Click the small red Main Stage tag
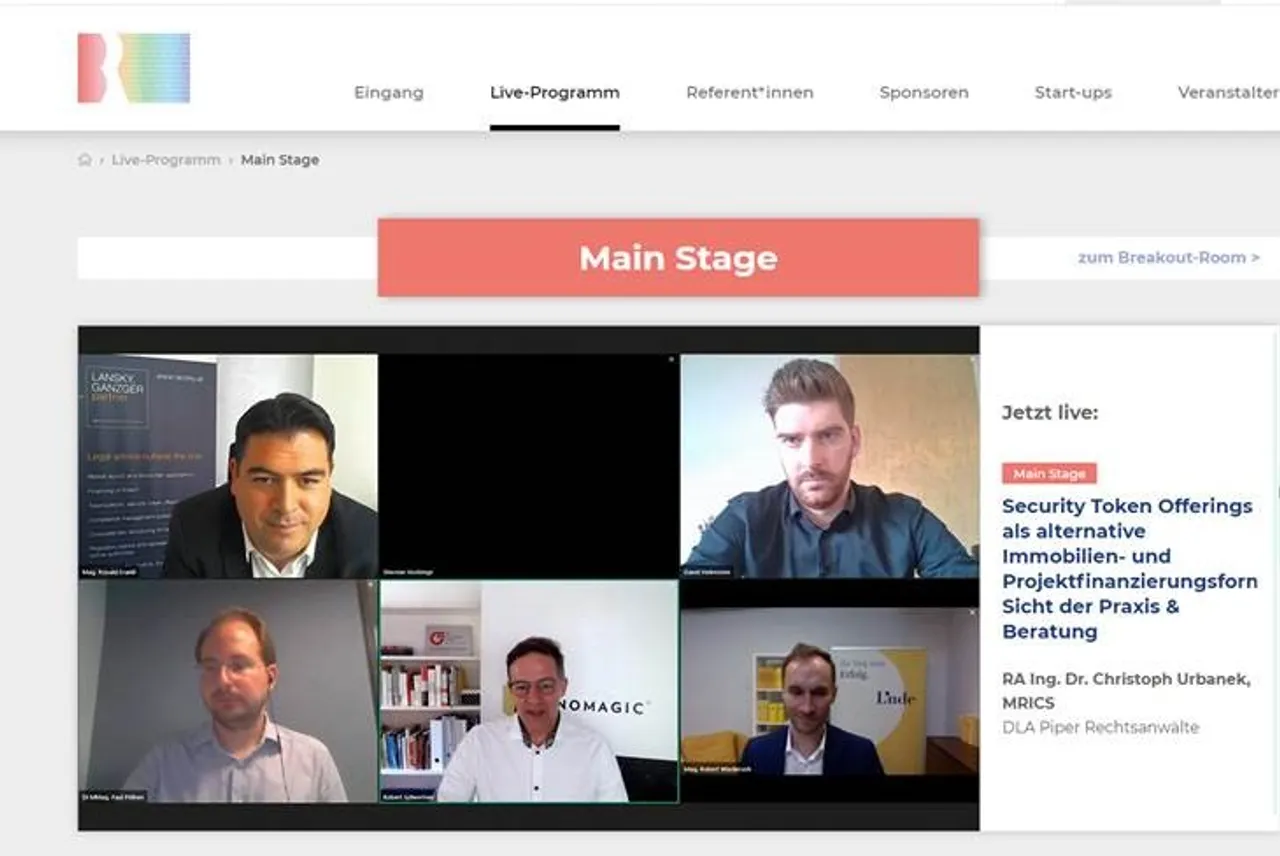Viewport: 1280px width, 856px height. tap(1049, 473)
